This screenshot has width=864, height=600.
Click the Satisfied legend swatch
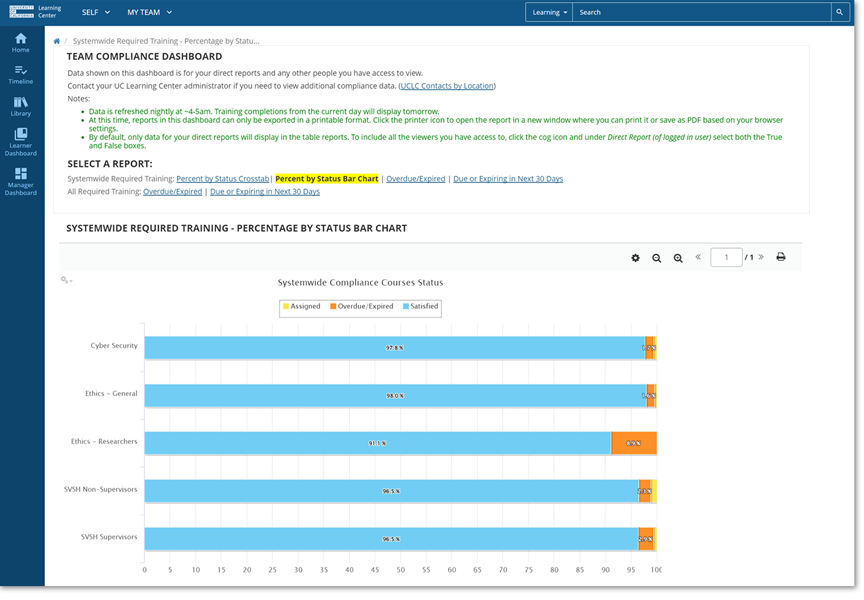point(406,306)
